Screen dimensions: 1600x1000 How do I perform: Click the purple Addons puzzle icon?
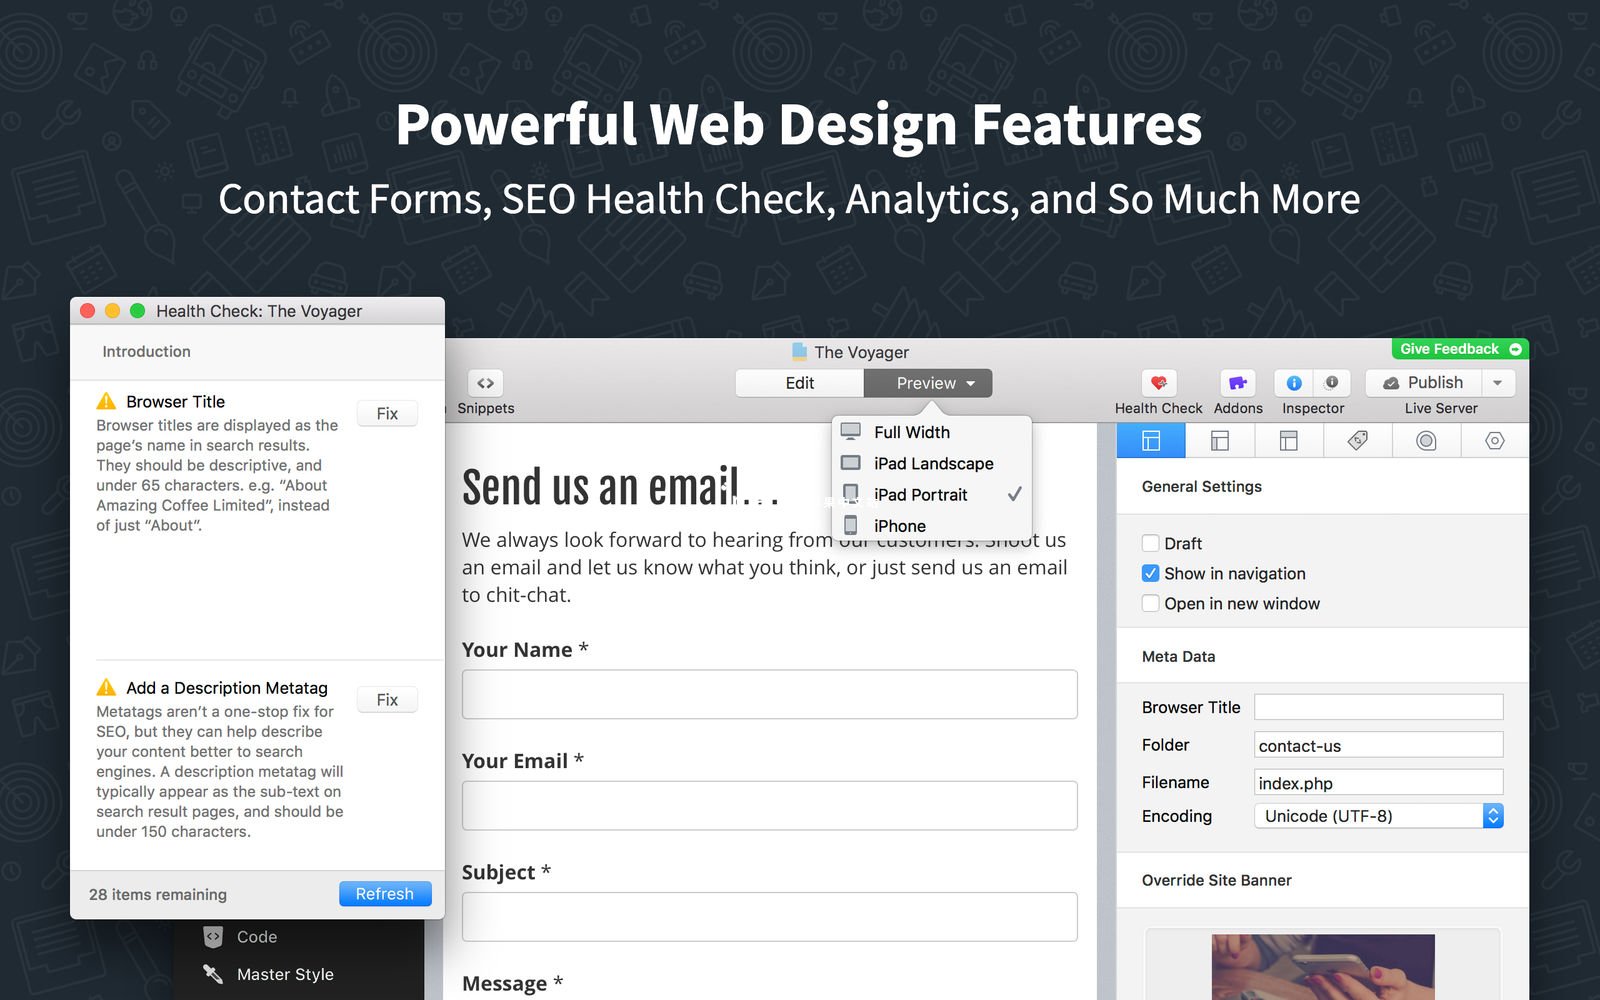1238,383
